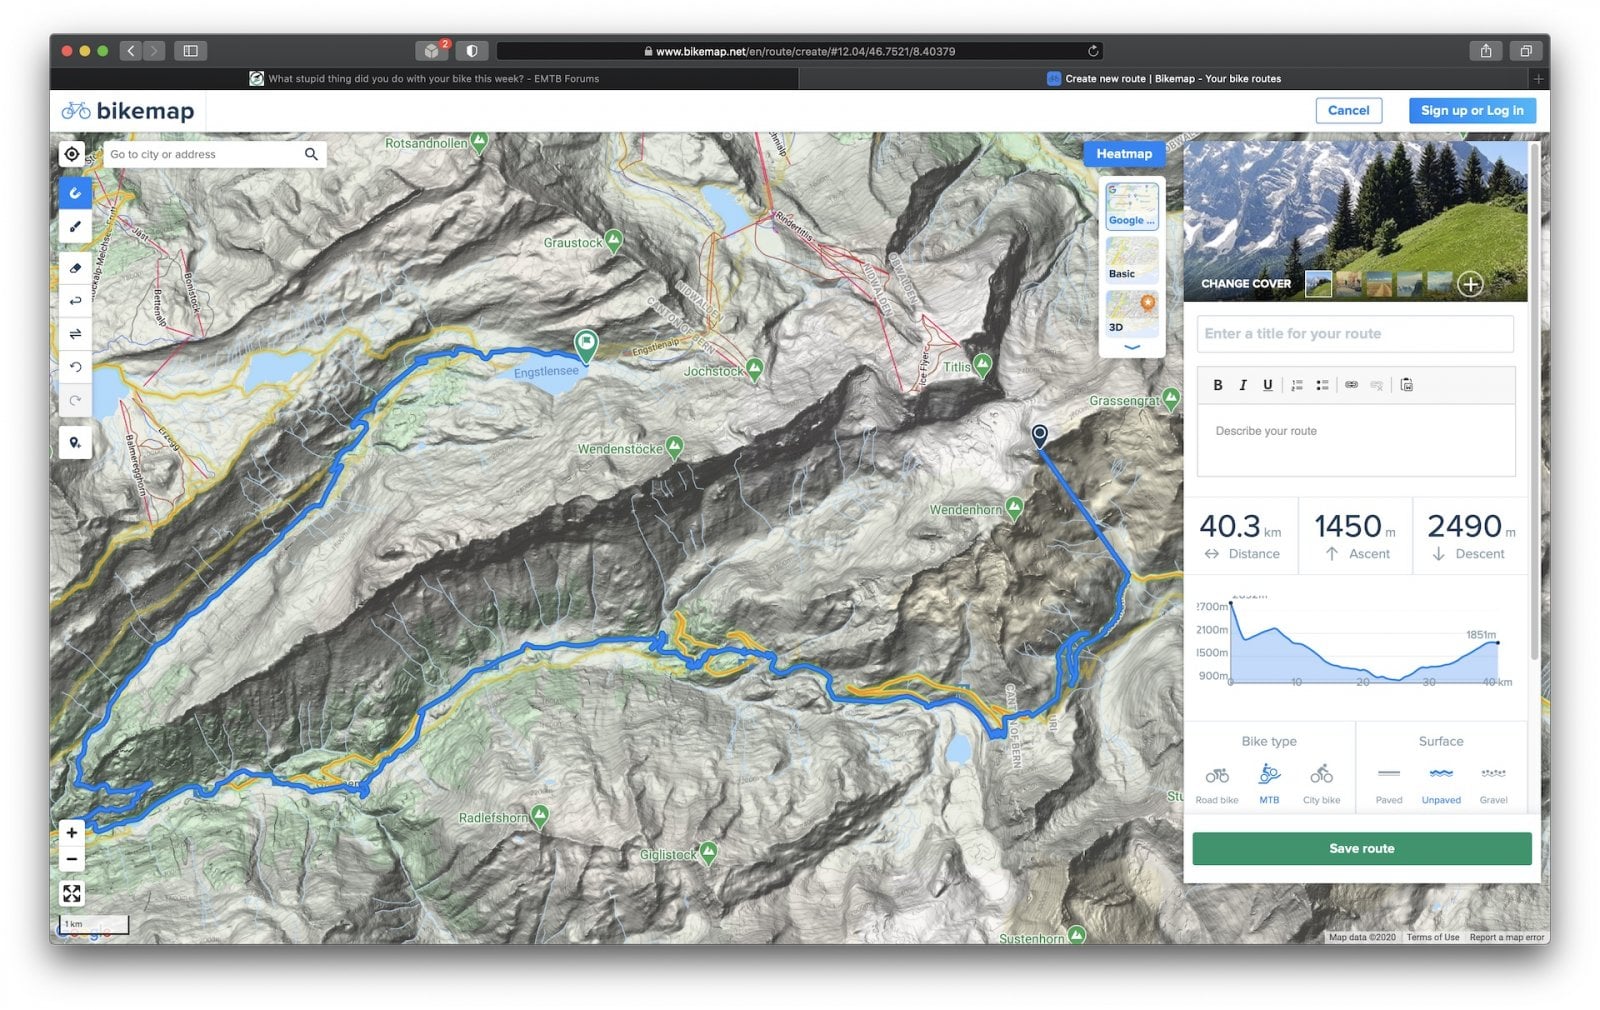1600x1010 pixels.
Task: Click the Jochstock peak marker
Action: tap(755, 369)
